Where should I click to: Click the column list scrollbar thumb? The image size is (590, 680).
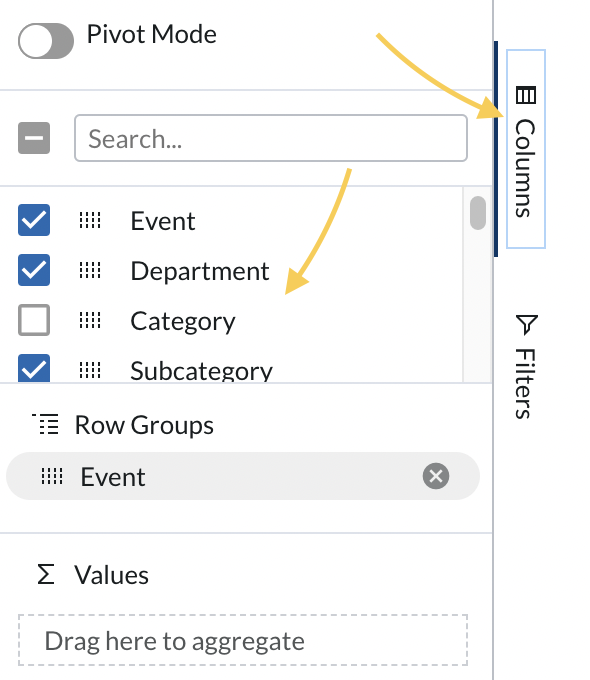click(x=478, y=212)
